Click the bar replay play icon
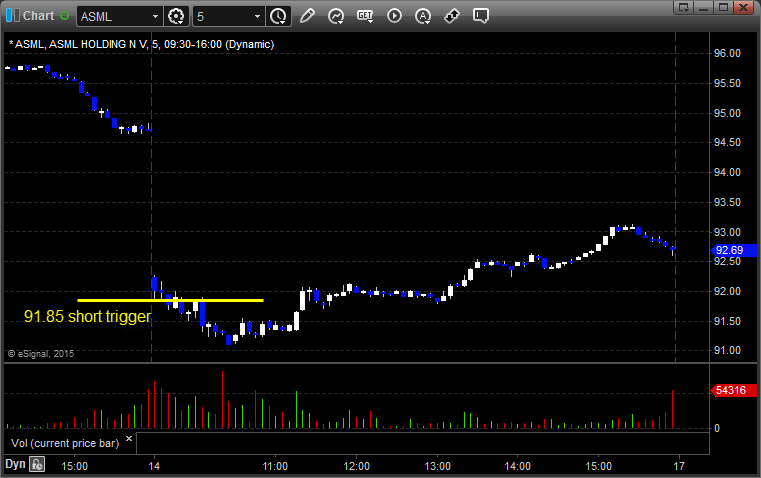The width and height of the screenshot is (761, 478). point(394,16)
